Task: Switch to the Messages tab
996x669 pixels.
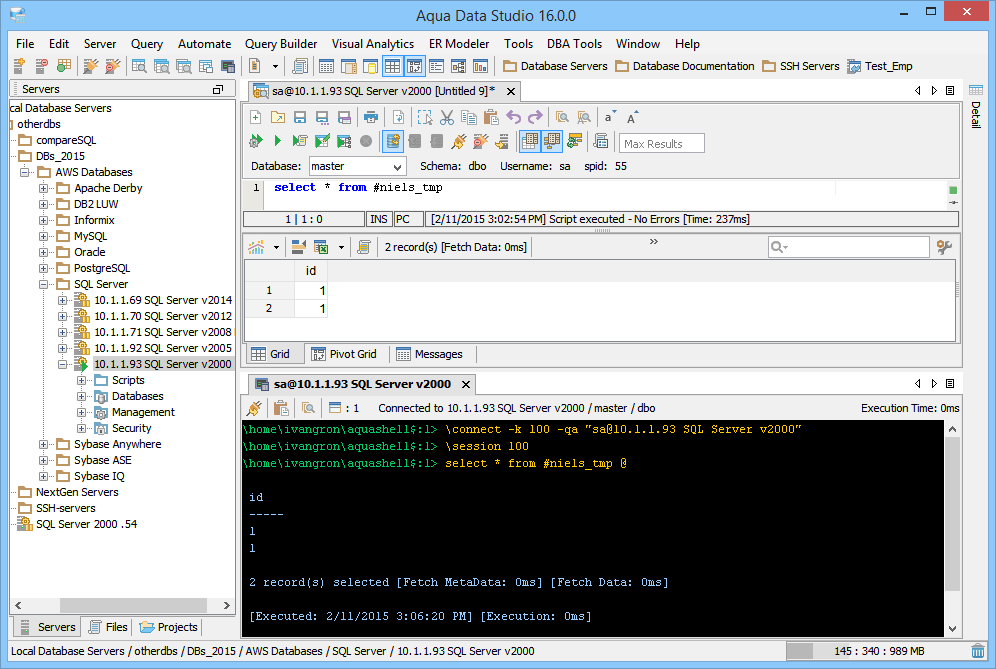Action: [429, 354]
